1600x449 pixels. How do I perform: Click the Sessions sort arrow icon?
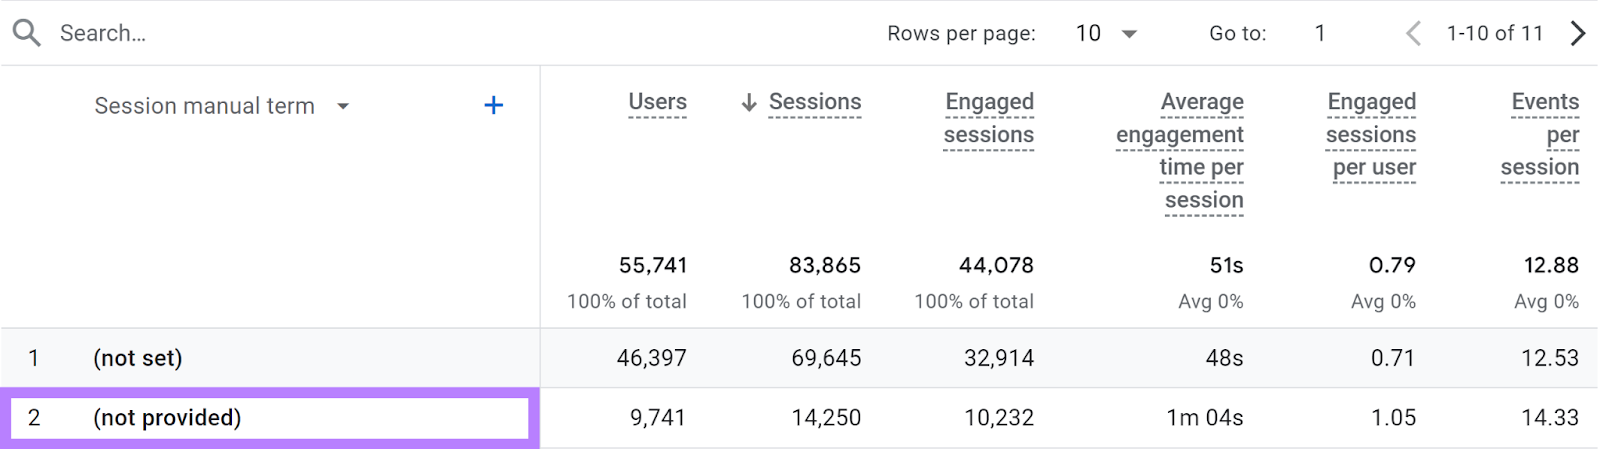[749, 102]
